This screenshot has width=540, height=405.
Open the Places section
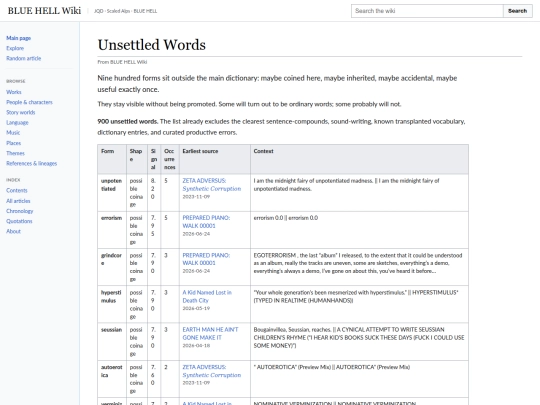13,143
